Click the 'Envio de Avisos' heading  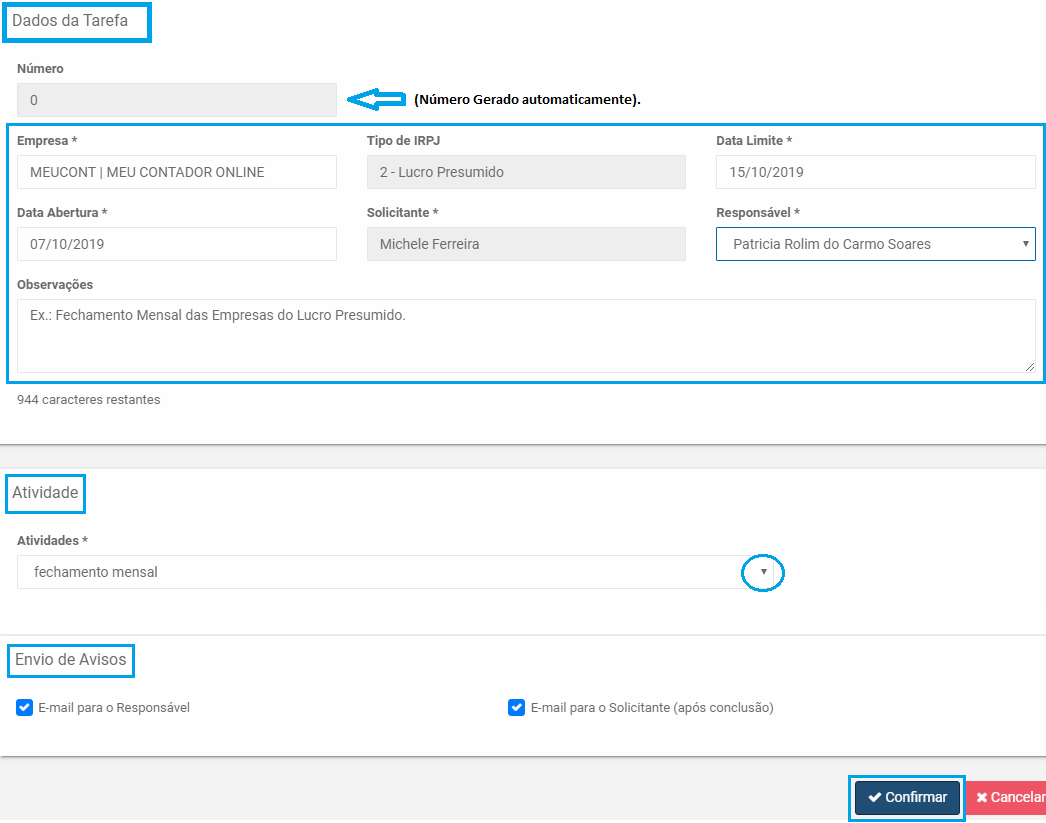[71, 660]
